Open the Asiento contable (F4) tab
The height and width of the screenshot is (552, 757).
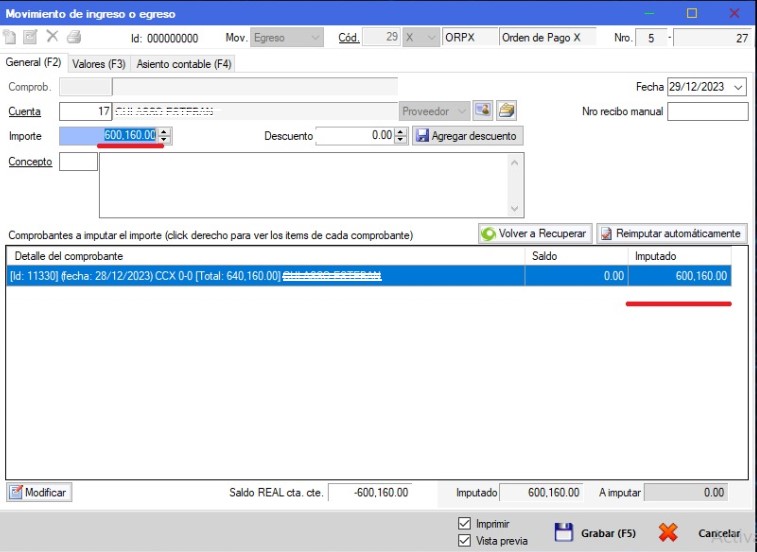(x=183, y=63)
